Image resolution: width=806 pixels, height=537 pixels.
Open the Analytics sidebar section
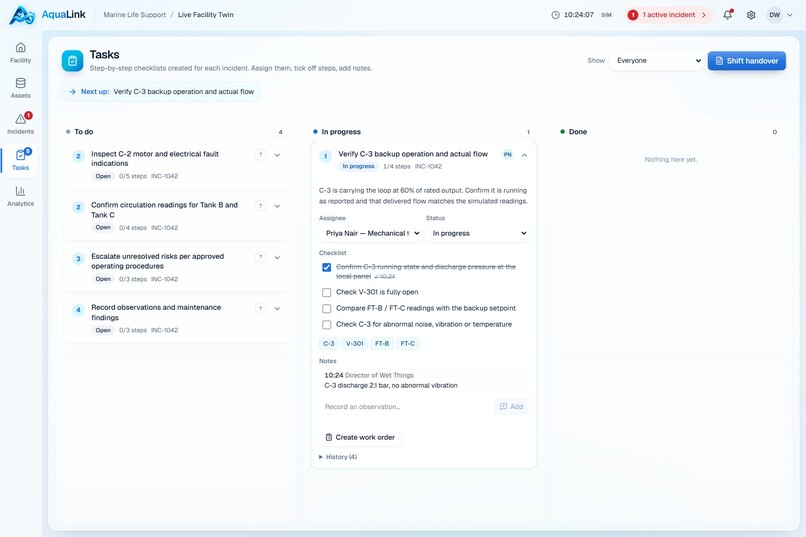[x=21, y=196]
